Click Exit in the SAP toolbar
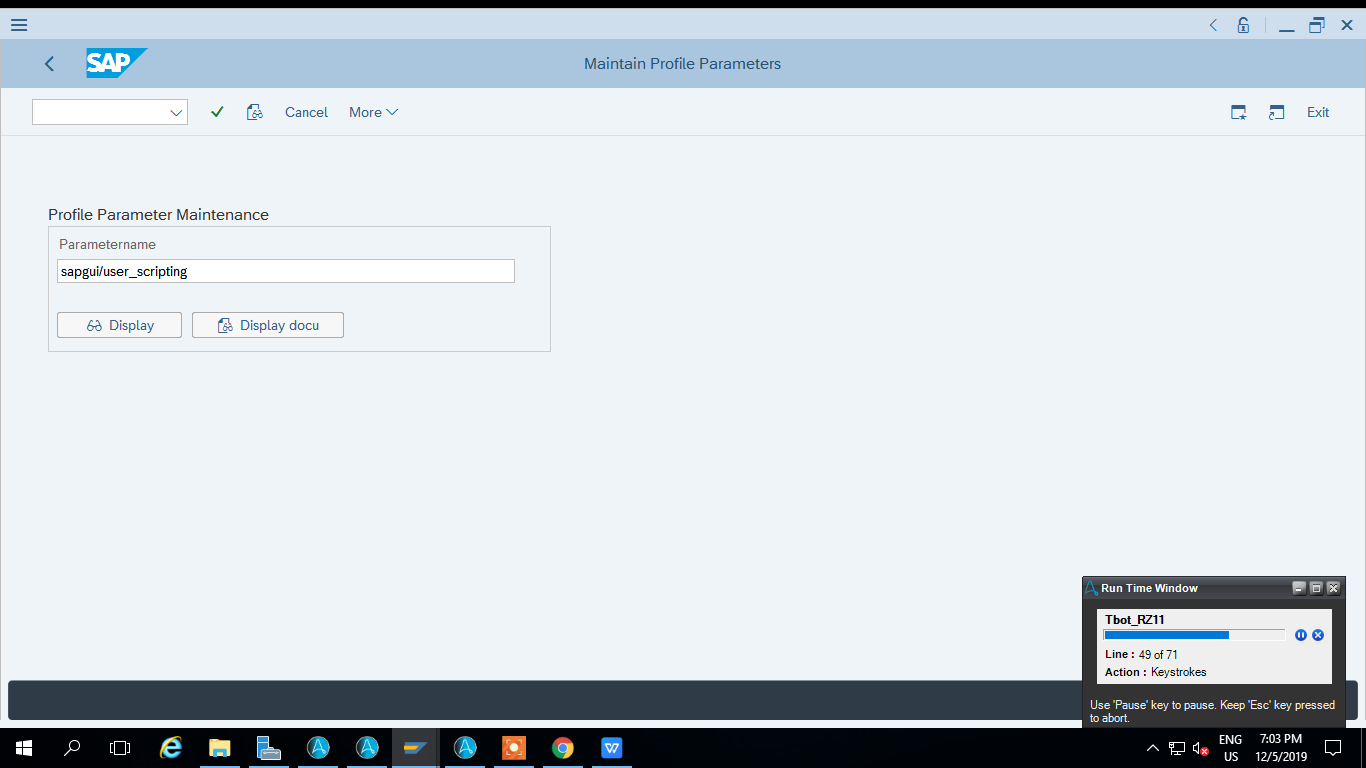Screen dimensions: 1366x768 1318,112
